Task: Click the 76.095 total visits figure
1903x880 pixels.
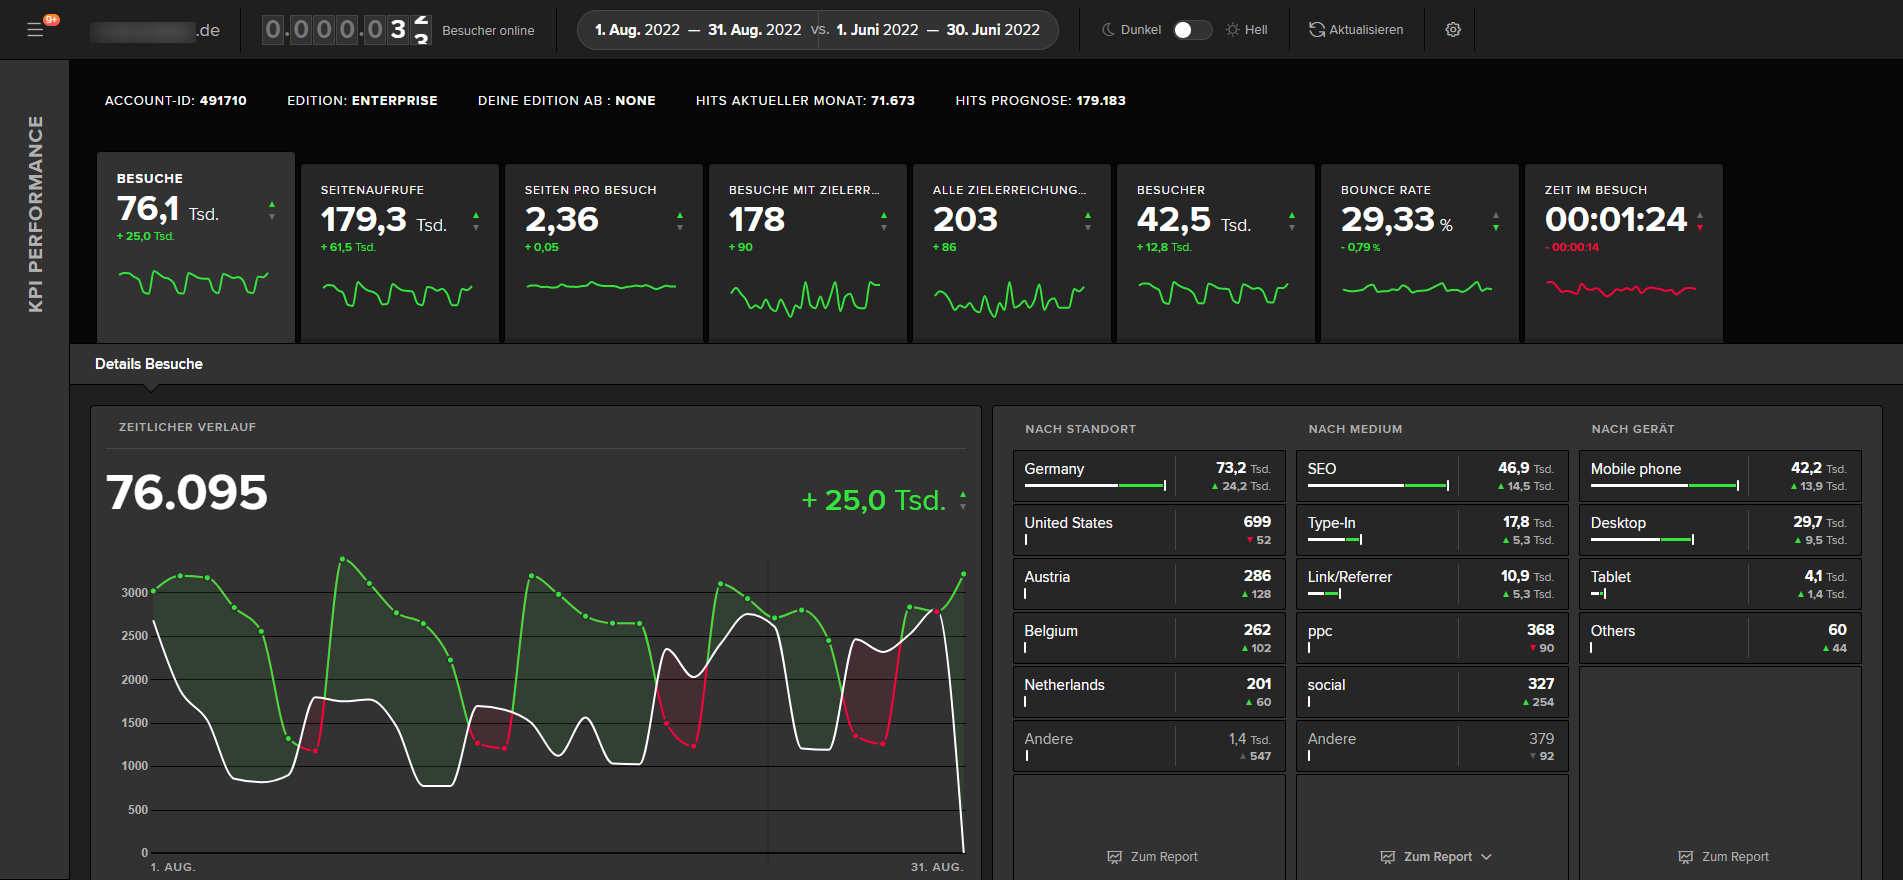Action: 187,492
